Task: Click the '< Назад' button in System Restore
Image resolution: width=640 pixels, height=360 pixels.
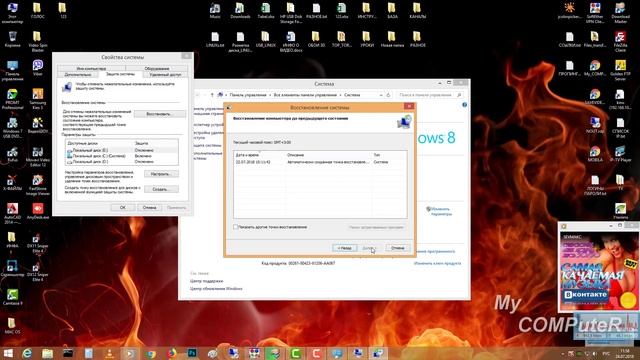Action: (x=344, y=248)
